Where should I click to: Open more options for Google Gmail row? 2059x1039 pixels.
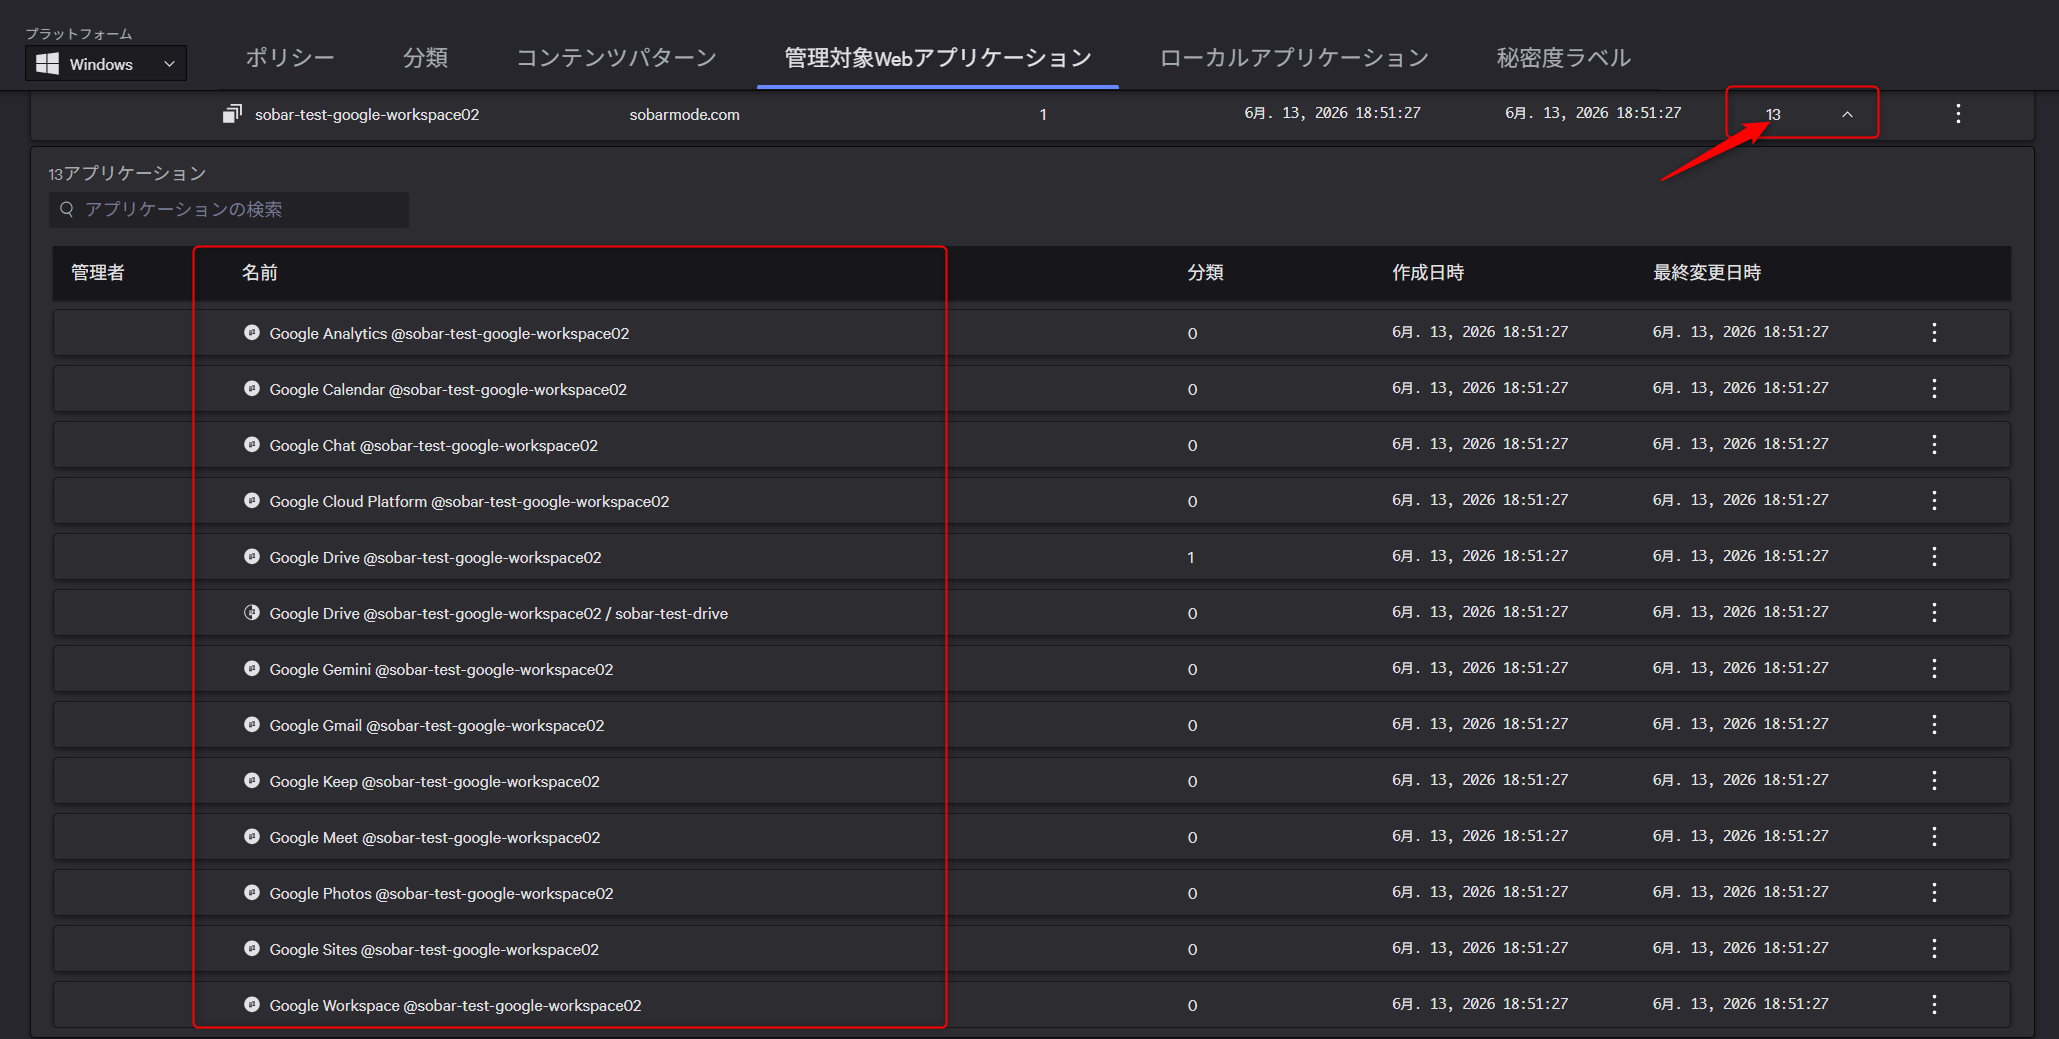[1934, 725]
